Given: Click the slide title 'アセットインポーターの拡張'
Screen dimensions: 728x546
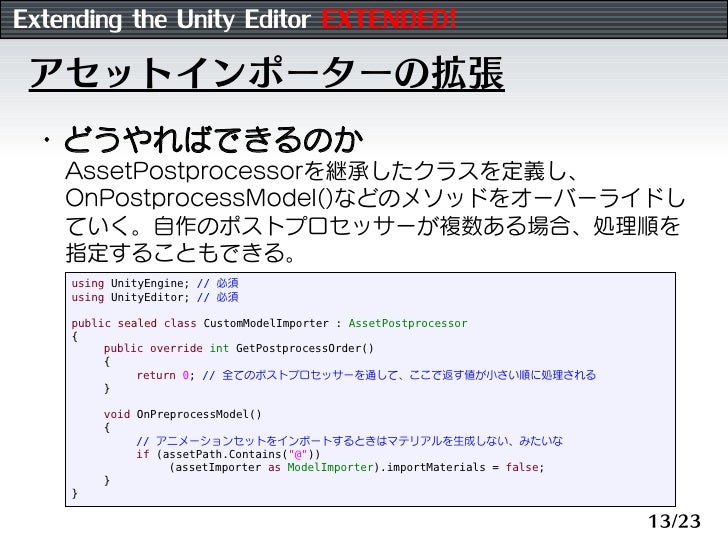Looking at the screenshot, I should tap(266, 73).
